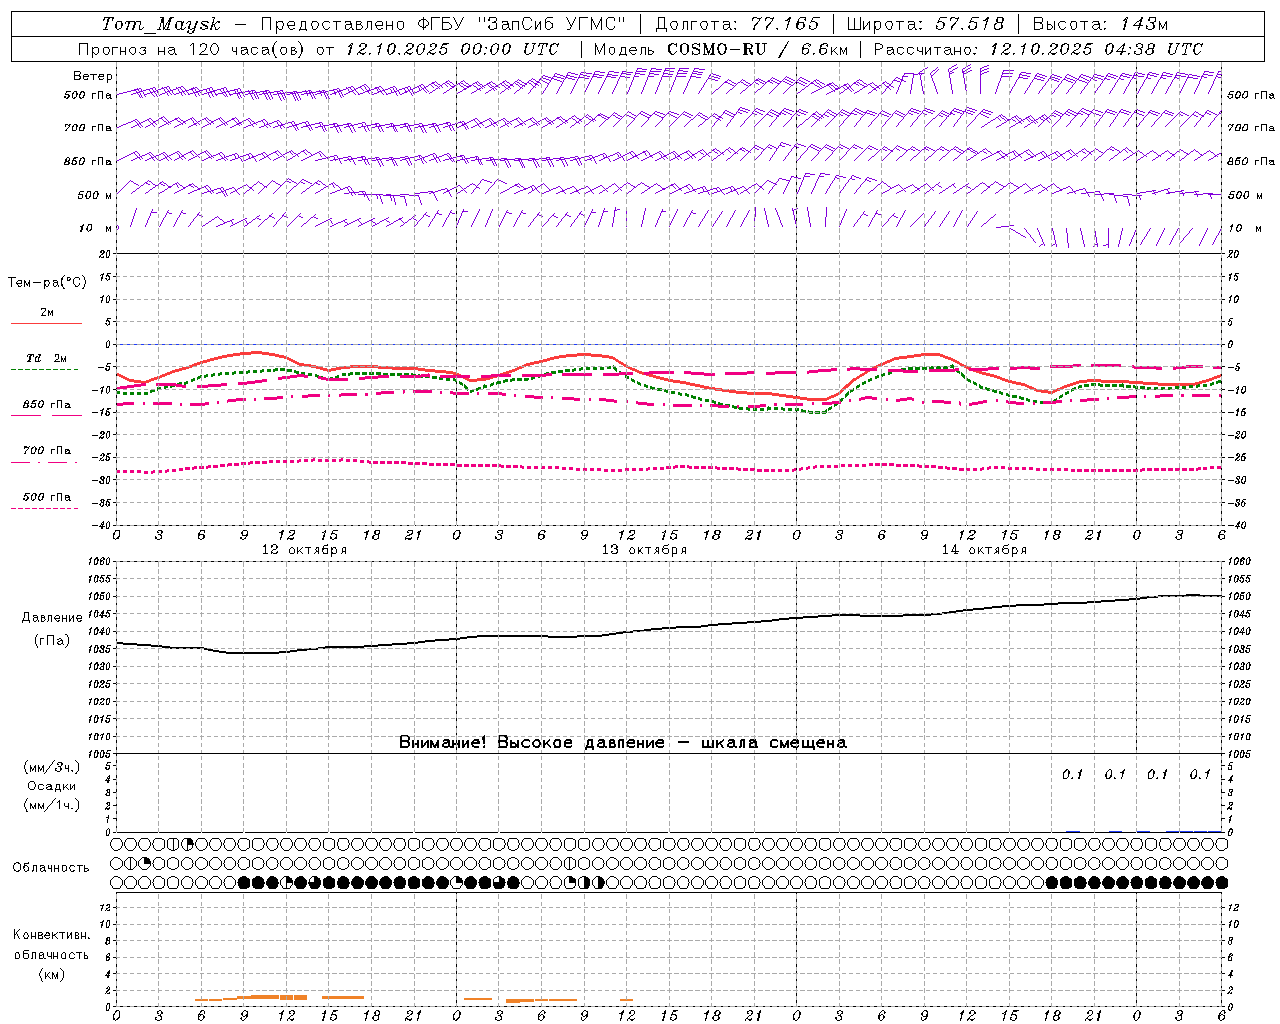Click the 'Высота: 143м' elevation text
This screenshot has width=1280, height=1024.
pos(1100,24)
